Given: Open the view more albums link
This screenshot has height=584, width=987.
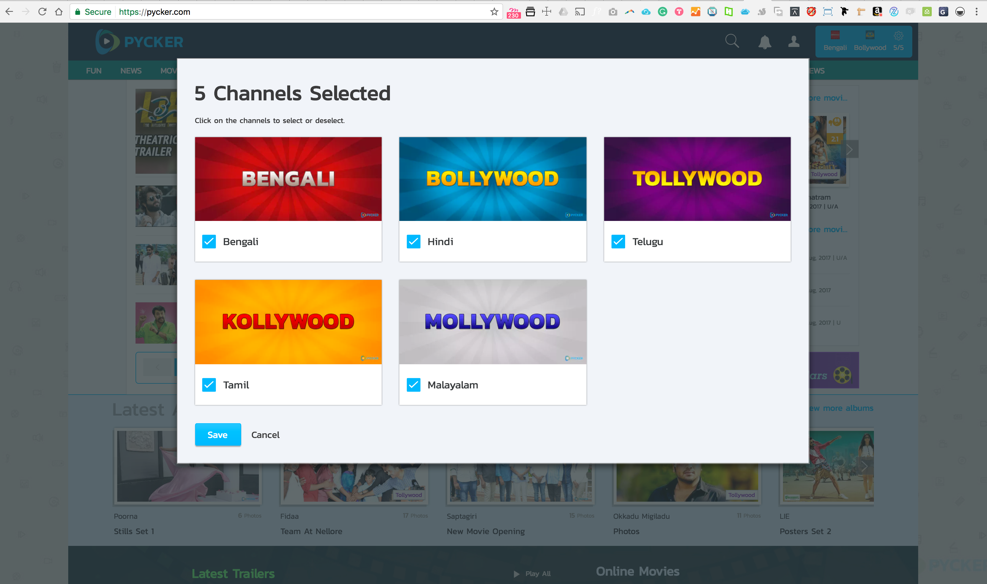Looking at the screenshot, I should 842,408.
